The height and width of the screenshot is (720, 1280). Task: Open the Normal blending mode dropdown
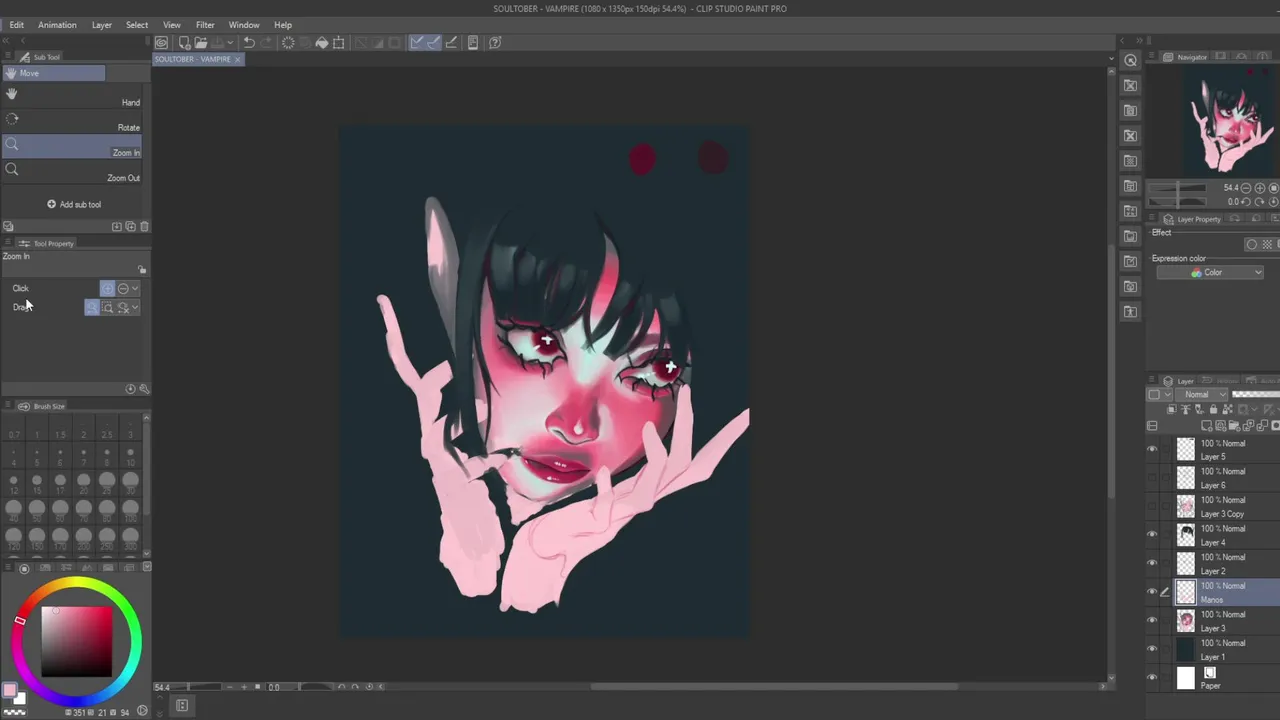pyautogui.click(x=1202, y=394)
